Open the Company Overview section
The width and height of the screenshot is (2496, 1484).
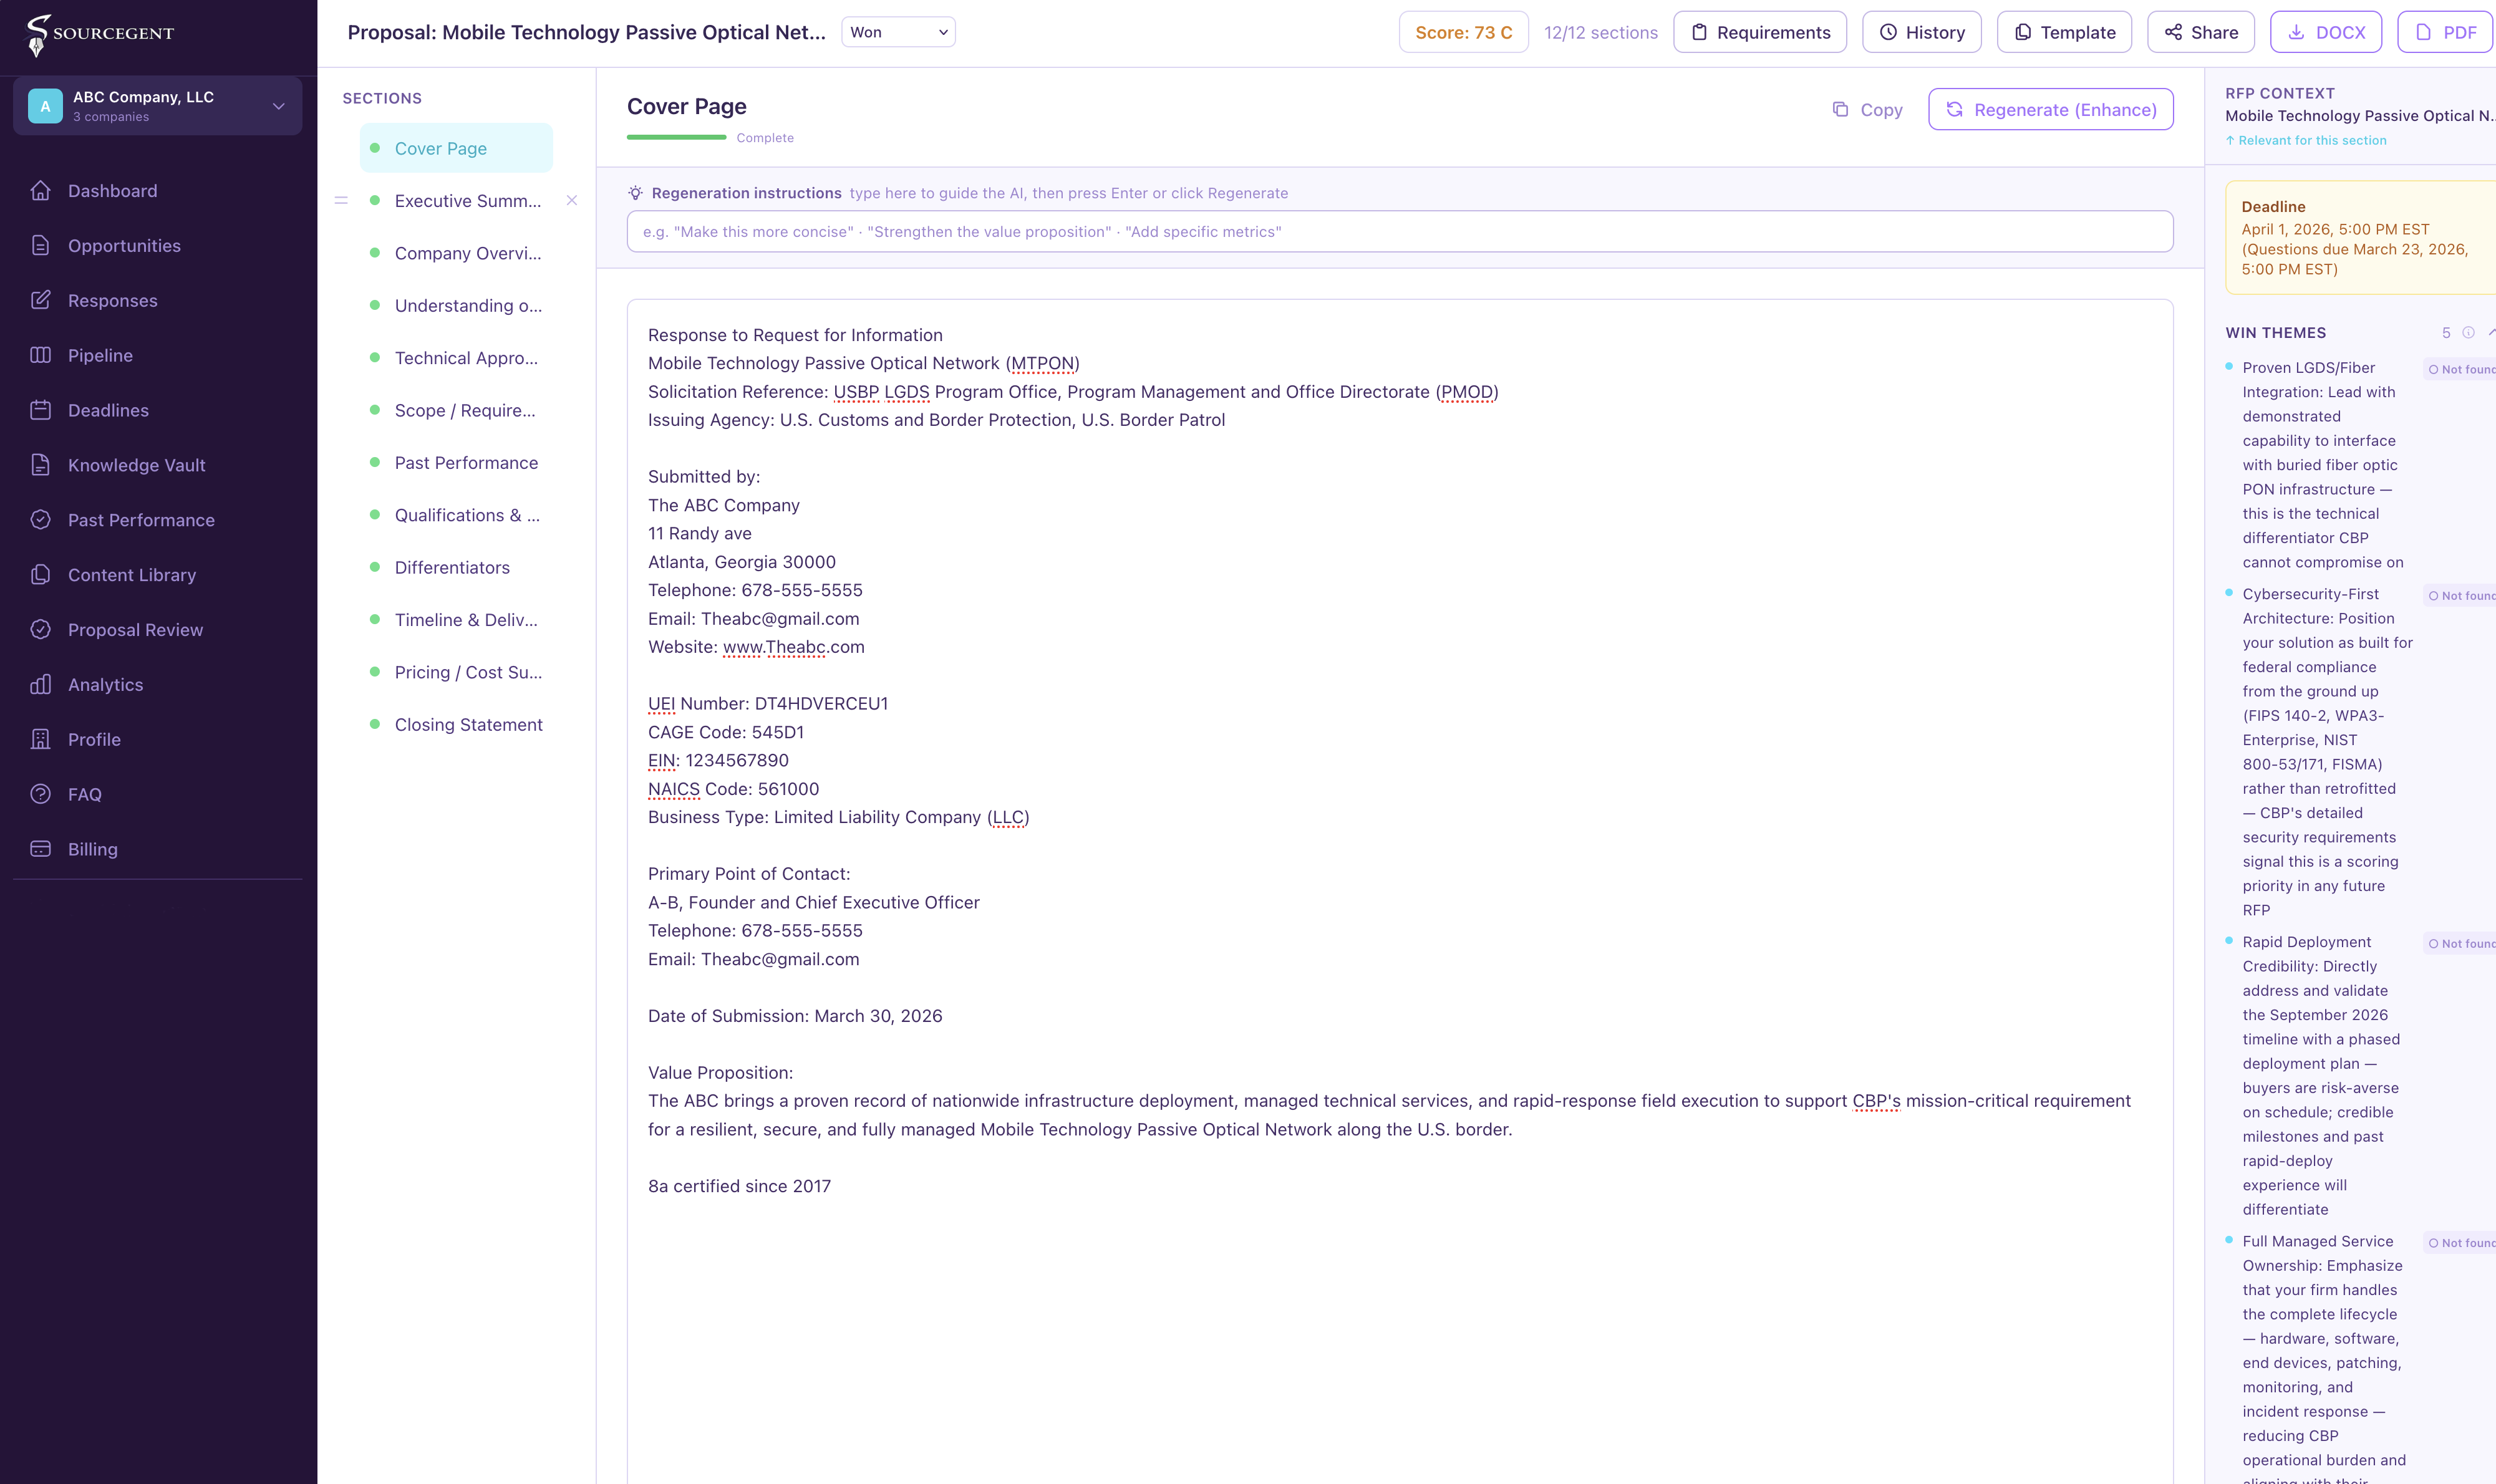456,253
